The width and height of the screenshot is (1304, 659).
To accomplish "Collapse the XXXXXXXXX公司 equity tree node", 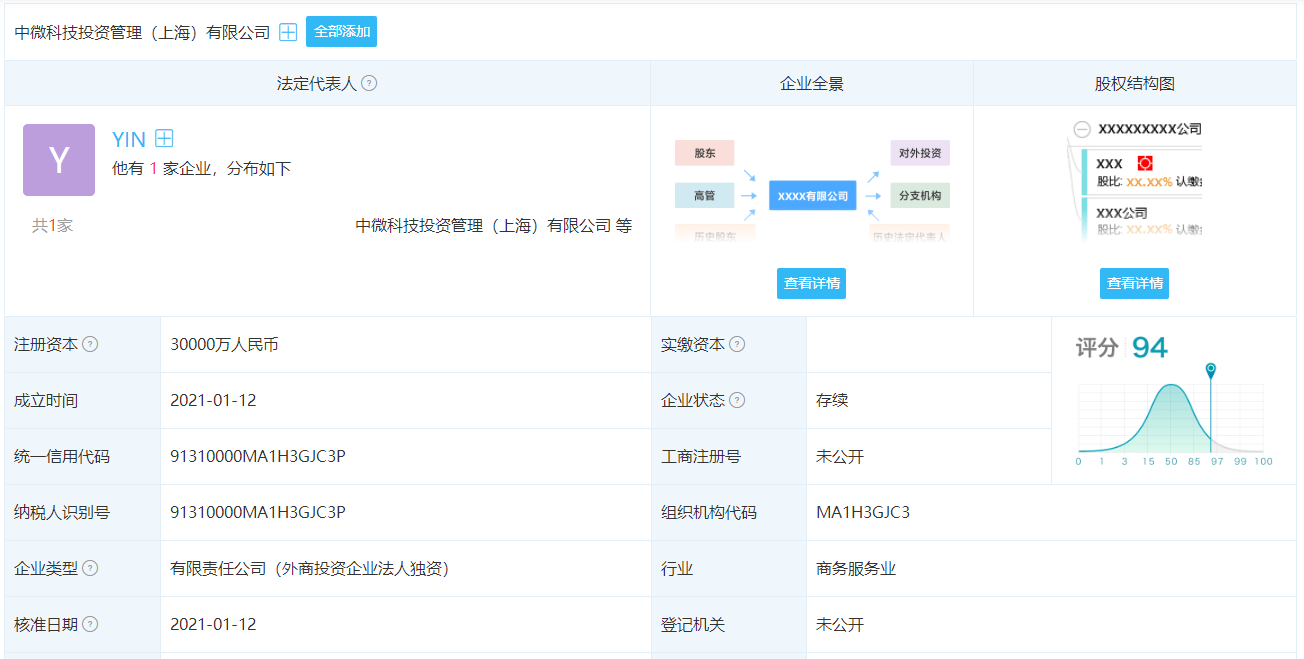I will pos(1082,129).
